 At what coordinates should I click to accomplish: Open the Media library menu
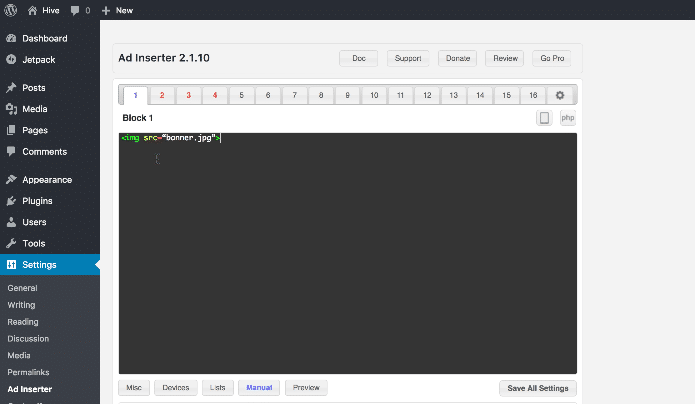50,109
